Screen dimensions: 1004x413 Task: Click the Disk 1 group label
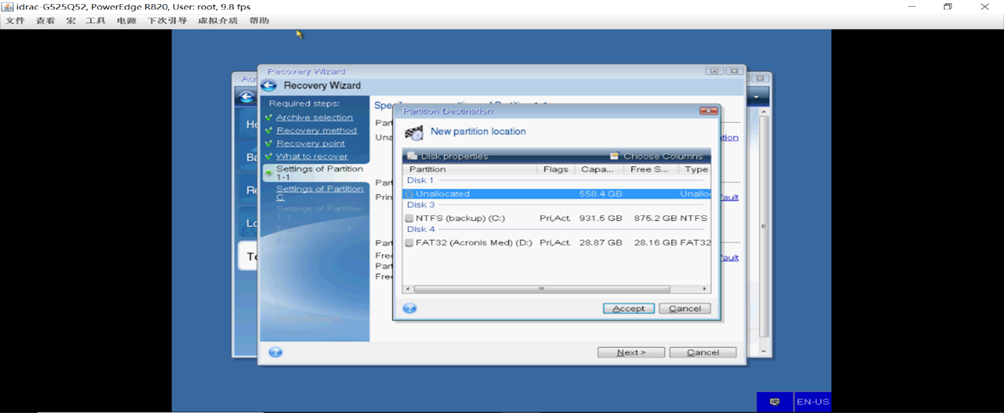click(421, 181)
